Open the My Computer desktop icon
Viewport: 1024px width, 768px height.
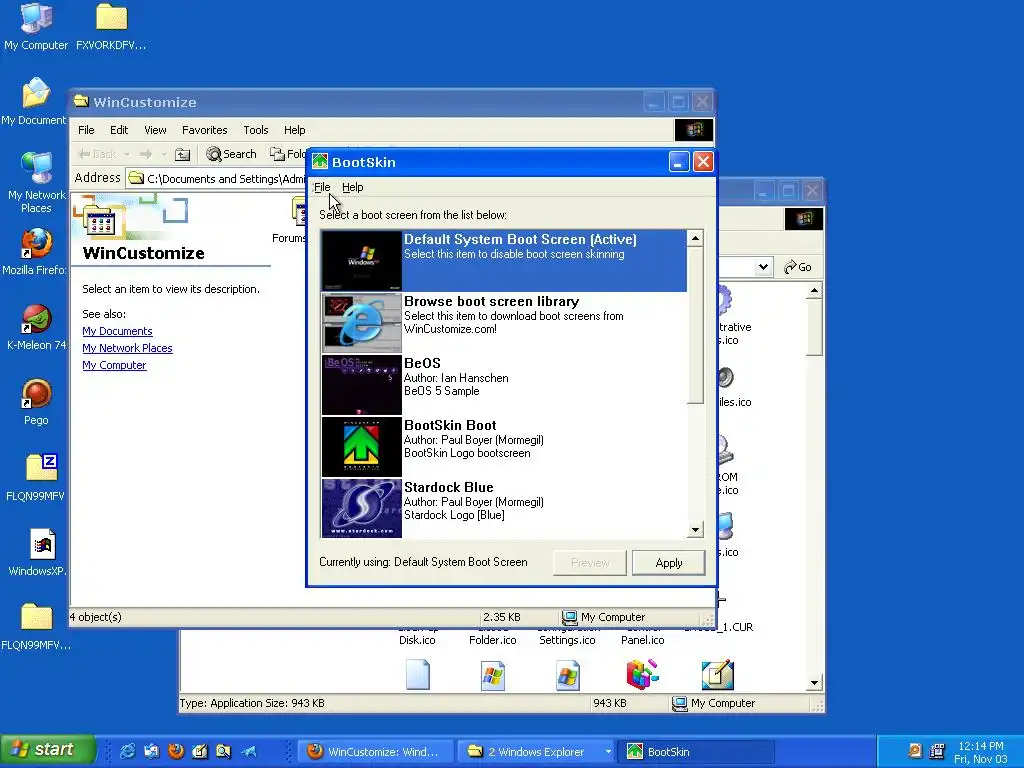pyautogui.click(x=36, y=26)
